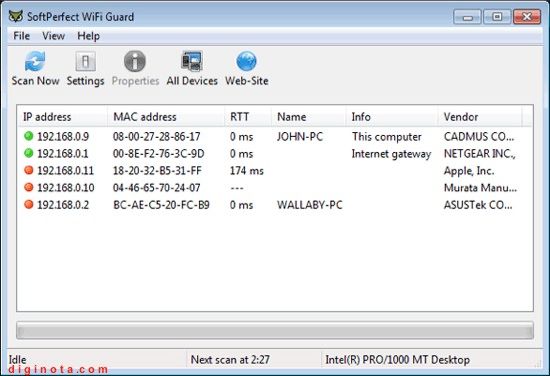Click the CADMUS CO... vendor cell
The height and width of the screenshot is (376, 550).
pos(479,136)
